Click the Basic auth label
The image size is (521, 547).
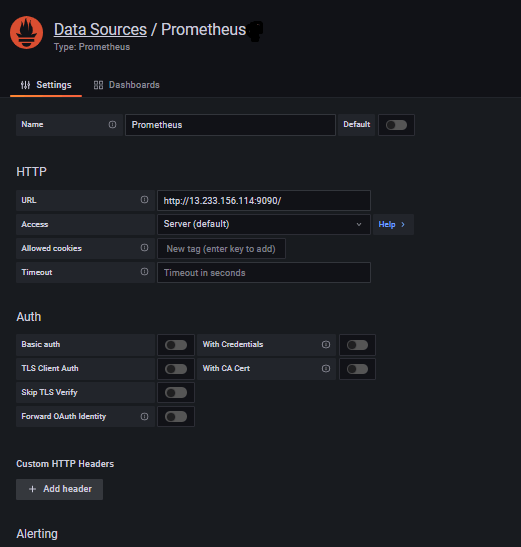(40, 344)
